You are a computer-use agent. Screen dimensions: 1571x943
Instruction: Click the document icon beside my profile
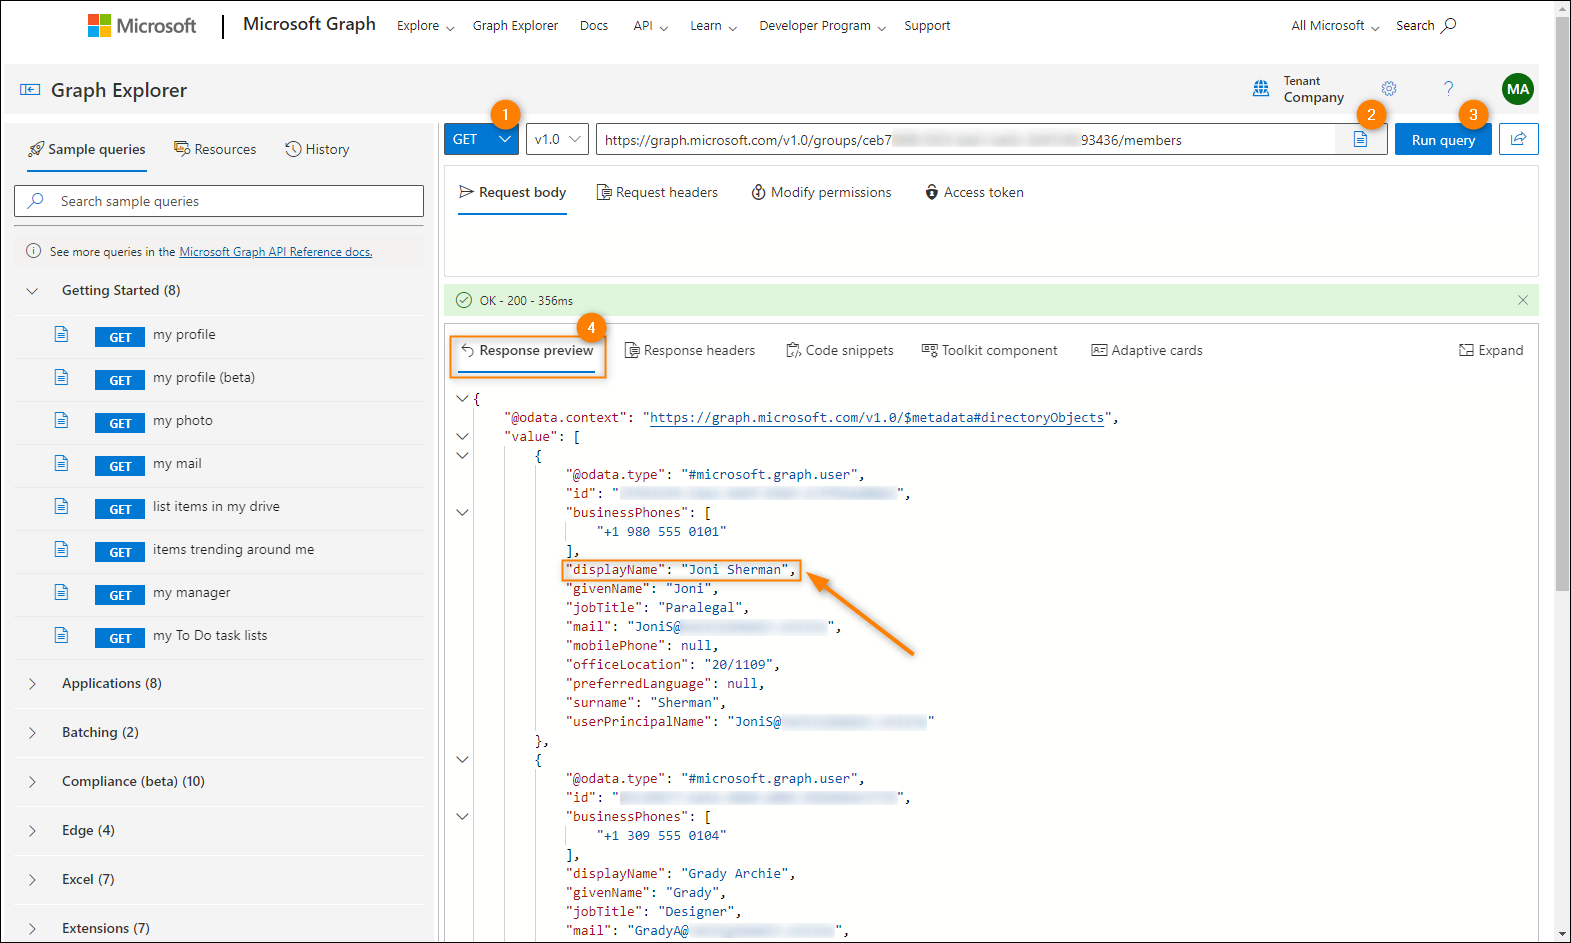pyautogui.click(x=61, y=334)
